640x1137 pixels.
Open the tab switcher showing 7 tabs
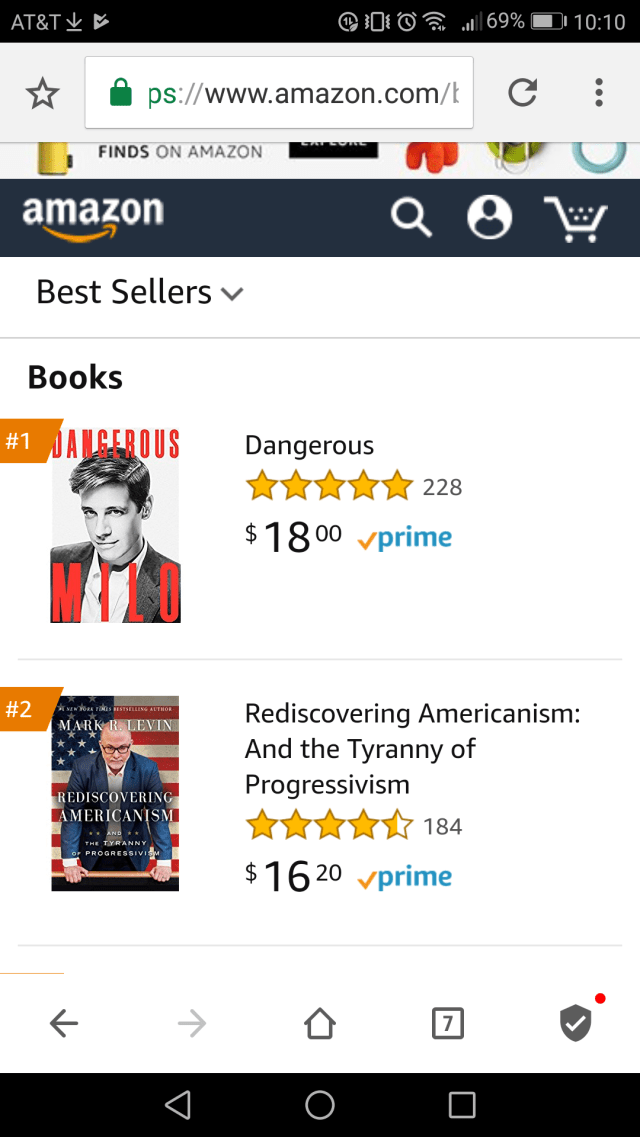447,1022
